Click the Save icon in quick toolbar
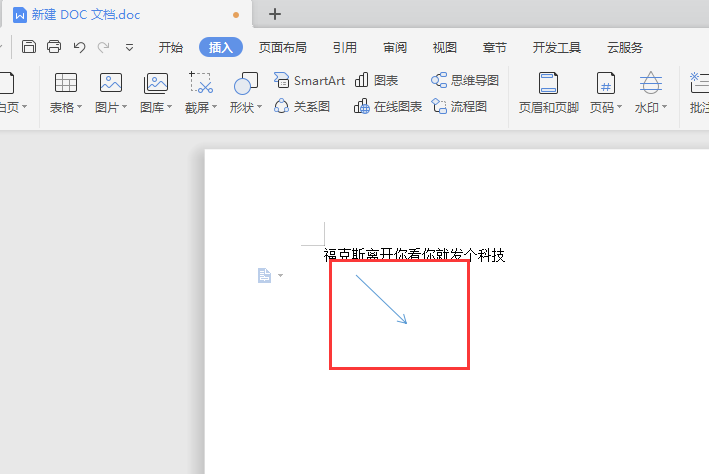This screenshot has width=709, height=474. tap(29, 47)
